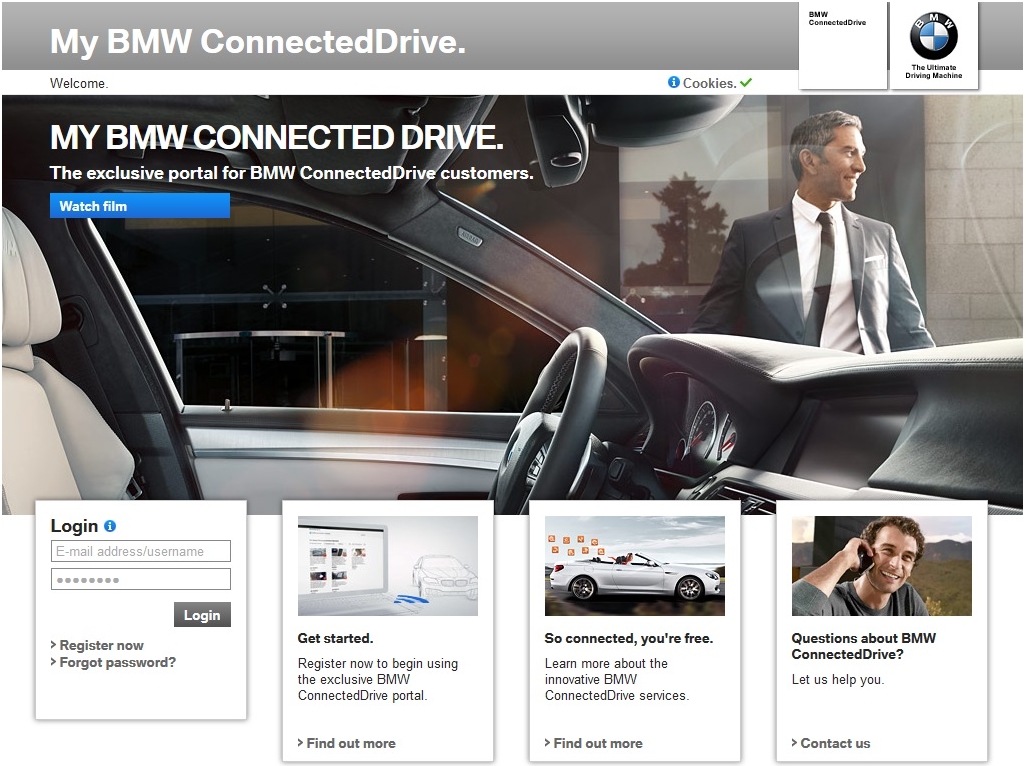
Task: Click the info icon beside Login heading
Action: (110, 526)
